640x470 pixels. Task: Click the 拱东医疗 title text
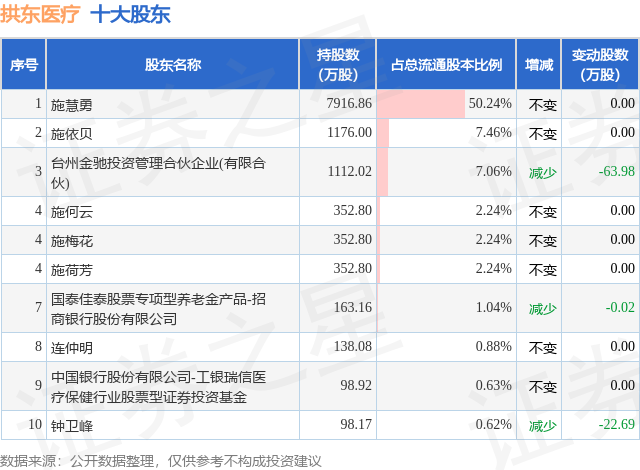[x=40, y=14]
